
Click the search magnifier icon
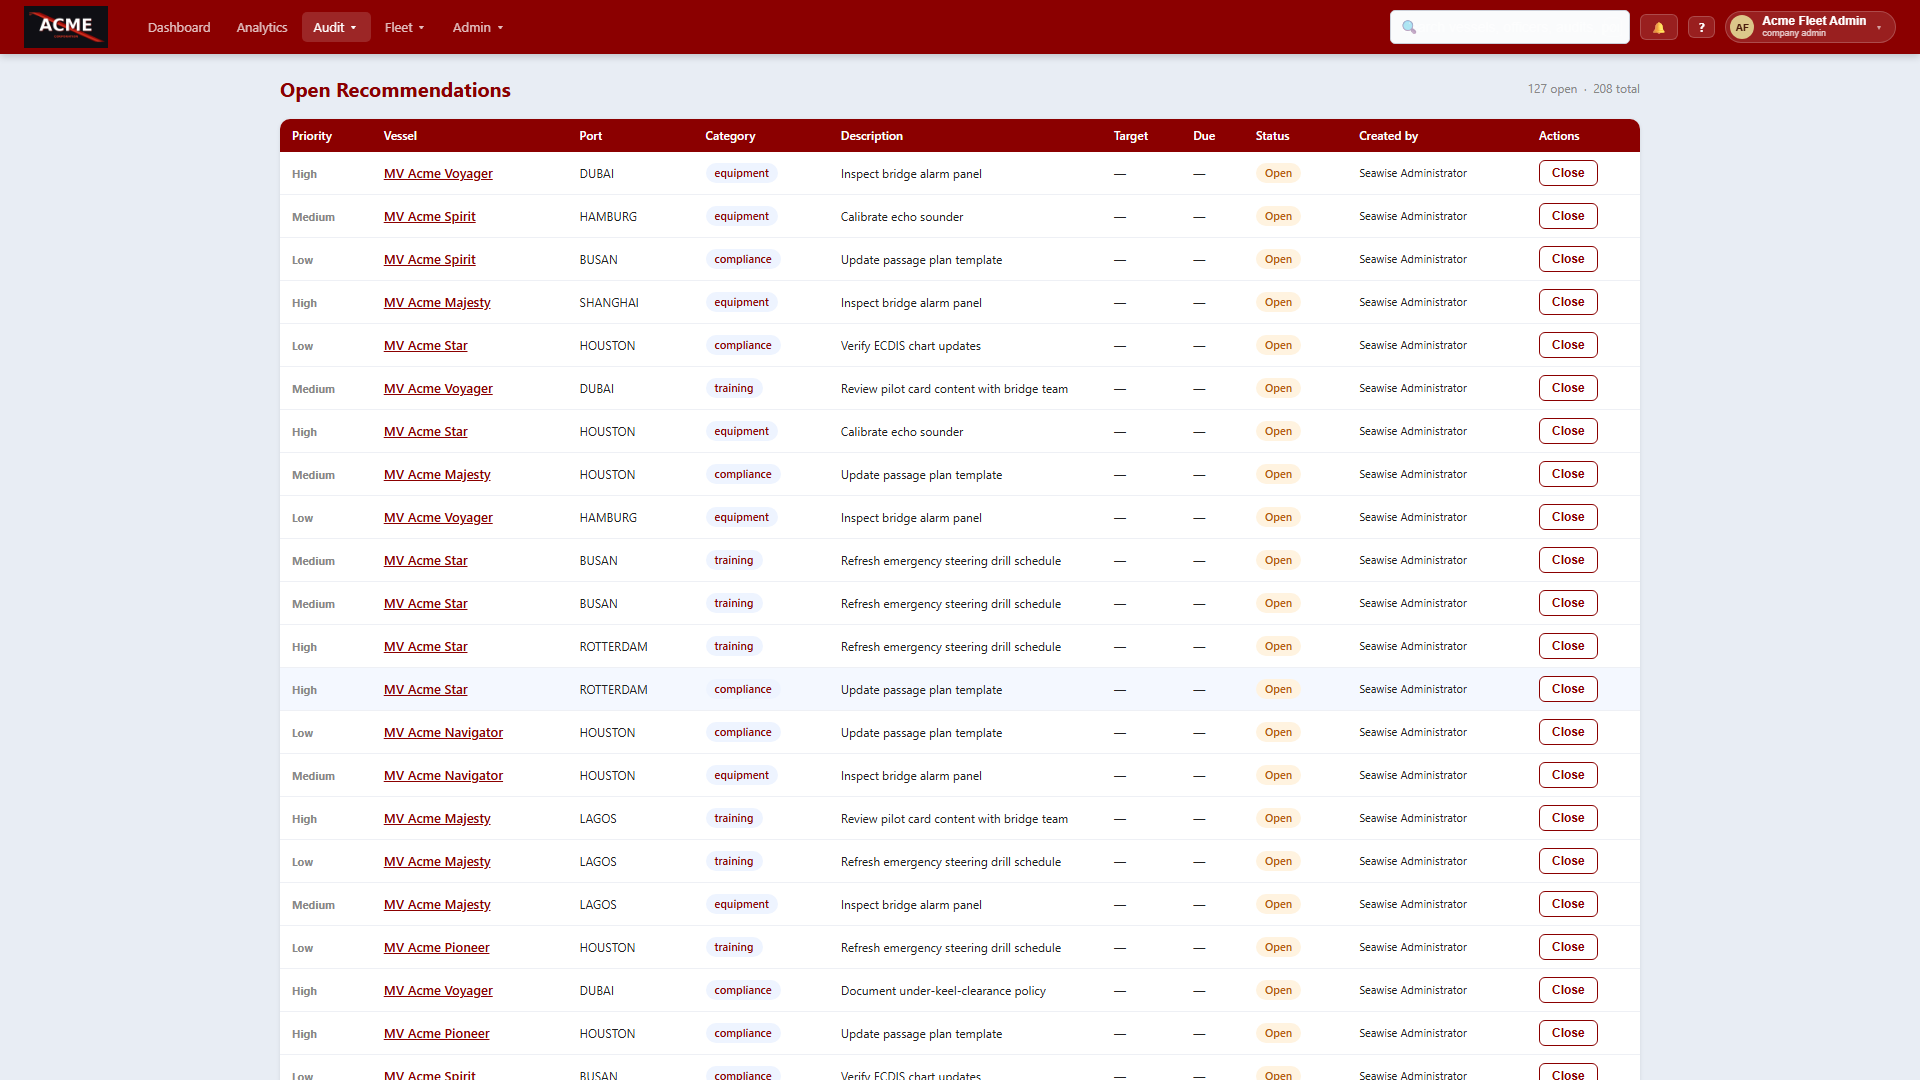pyautogui.click(x=1409, y=27)
